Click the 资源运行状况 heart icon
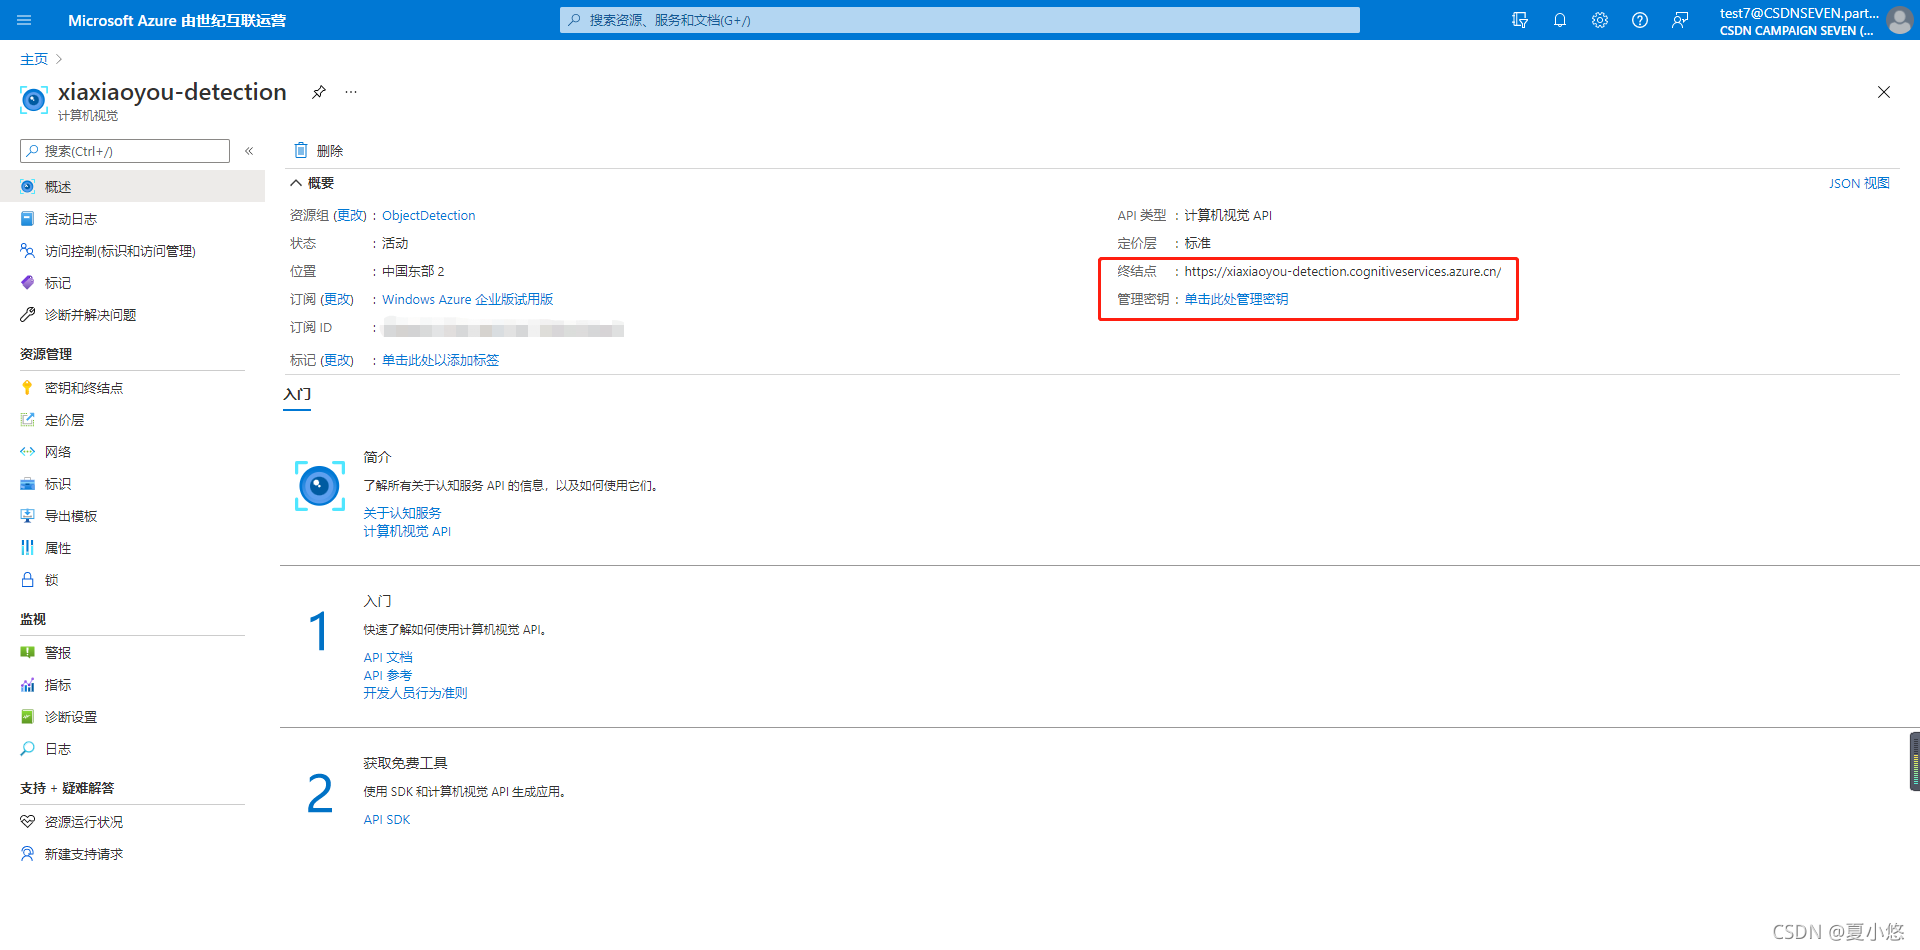The image size is (1920, 950). tap(27, 822)
